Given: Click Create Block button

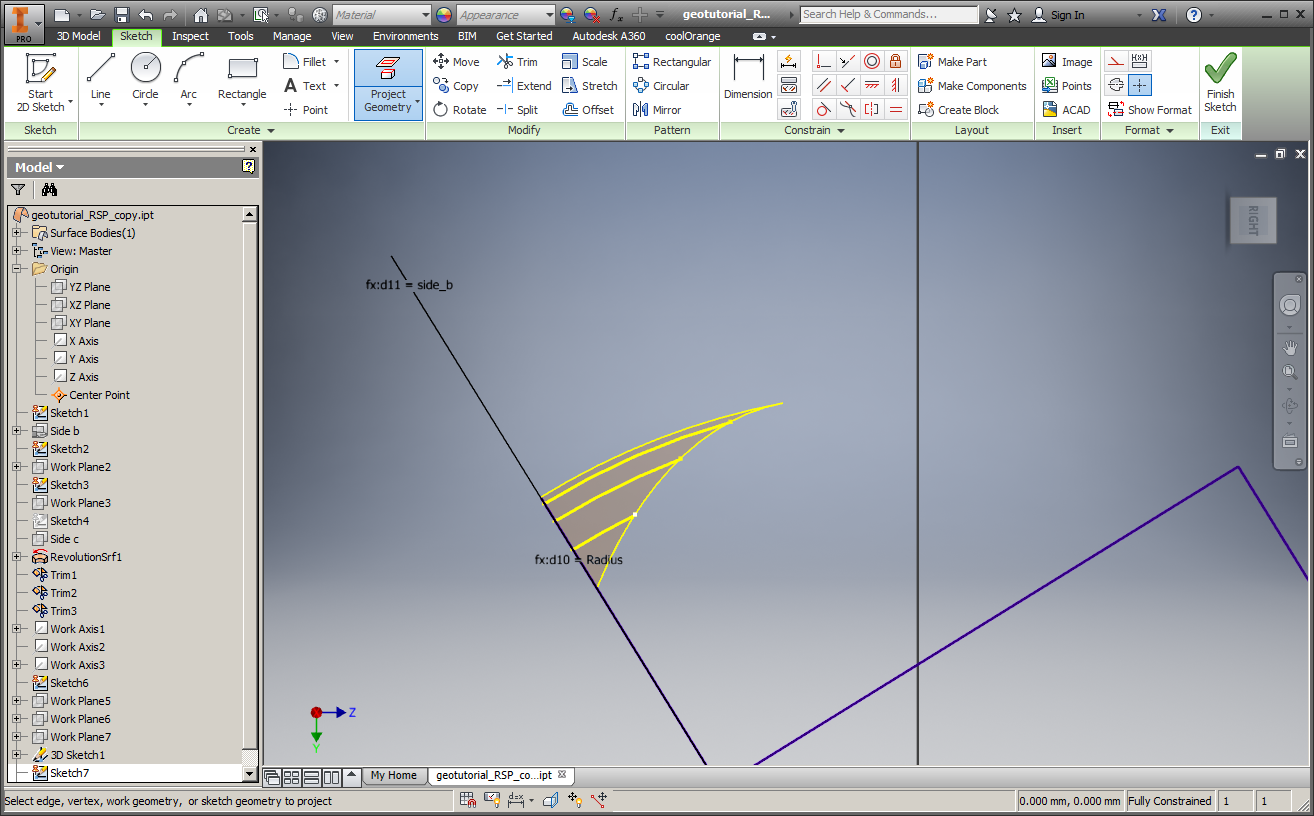Looking at the screenshot, I should 958,110.
